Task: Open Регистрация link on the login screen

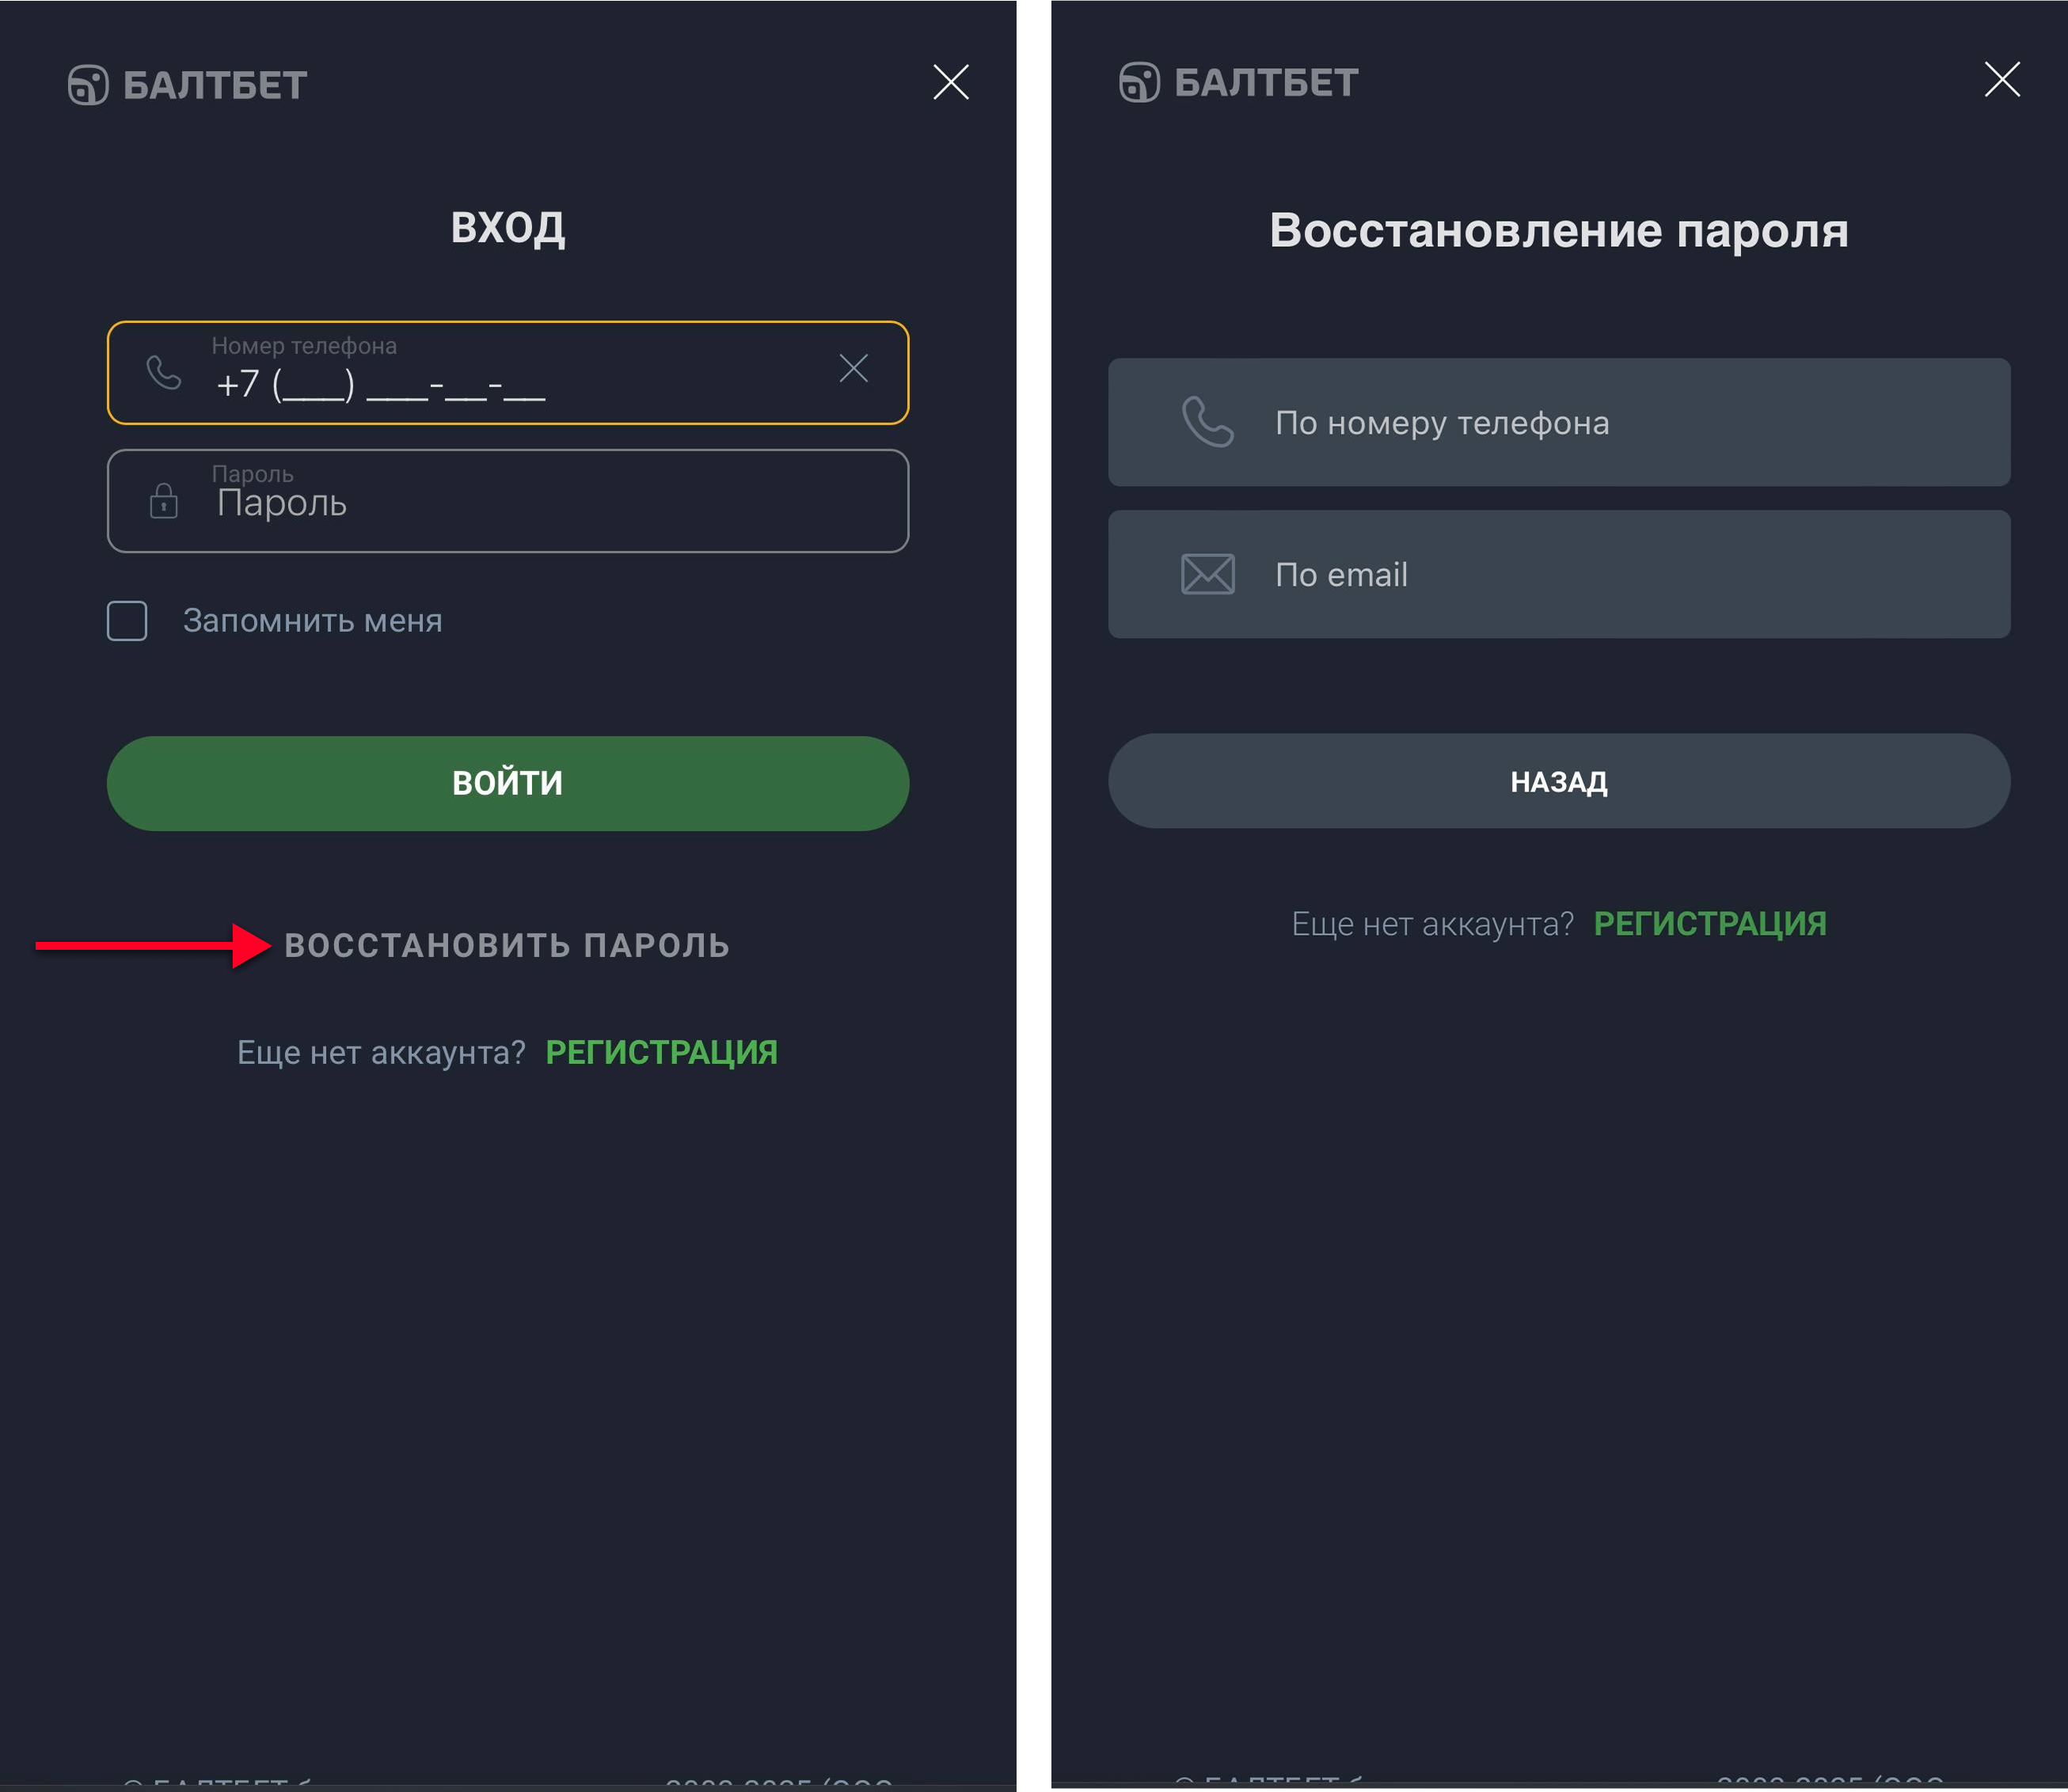Action: [661, 1052]
